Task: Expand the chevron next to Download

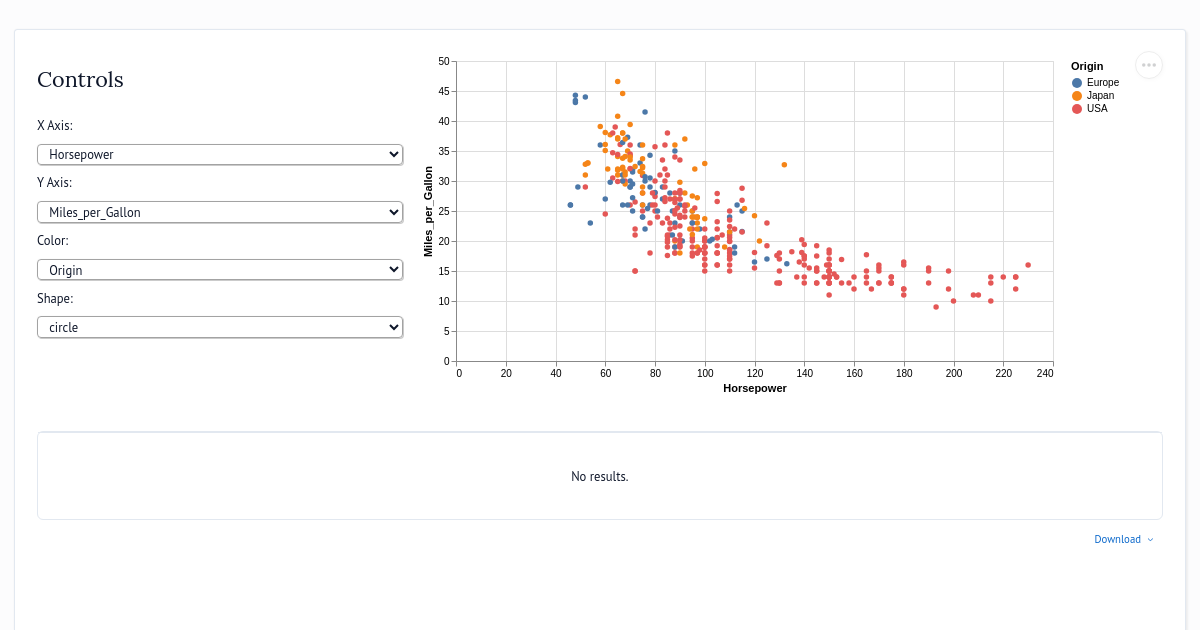Action: click(x=1150, y=540)
